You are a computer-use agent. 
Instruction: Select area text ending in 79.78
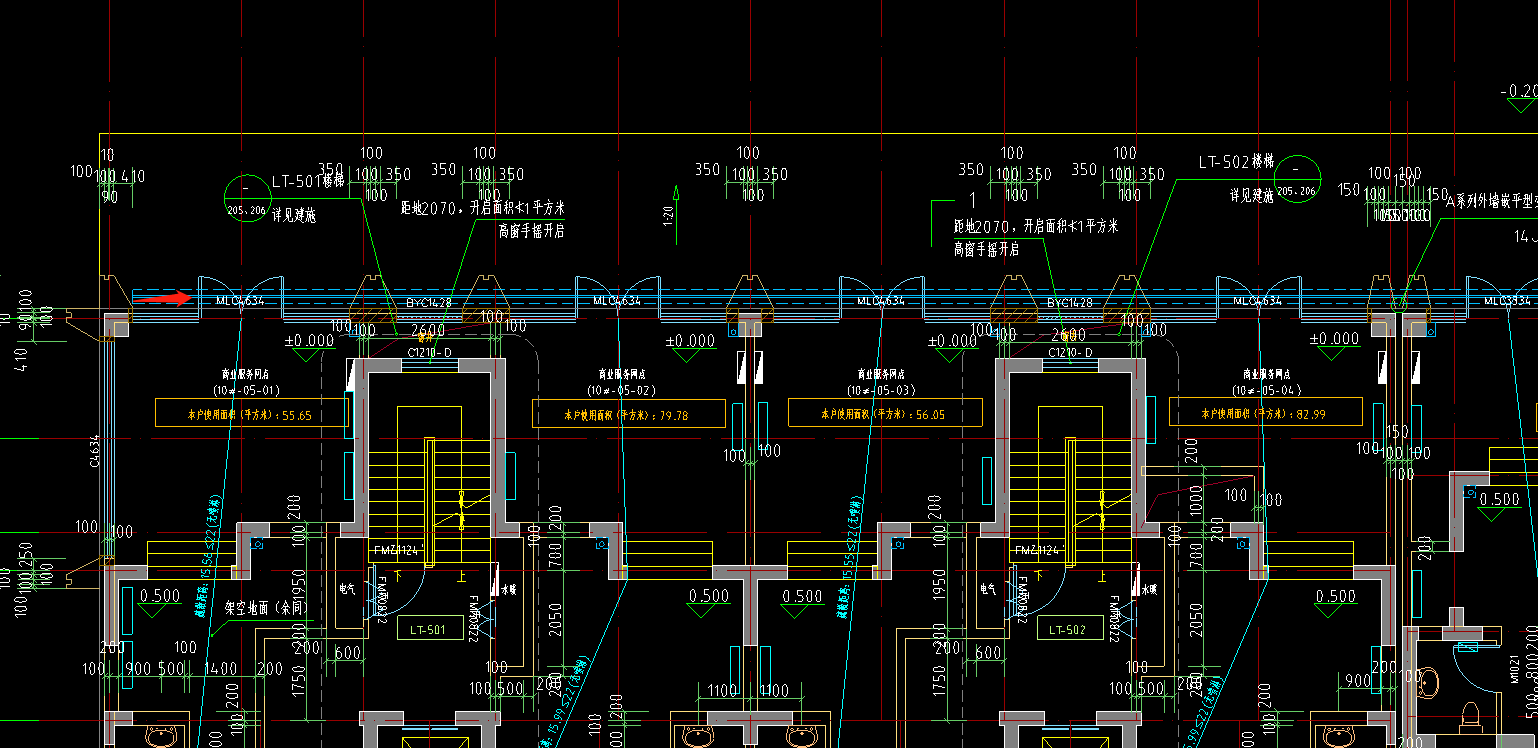[x=628, y=414]
